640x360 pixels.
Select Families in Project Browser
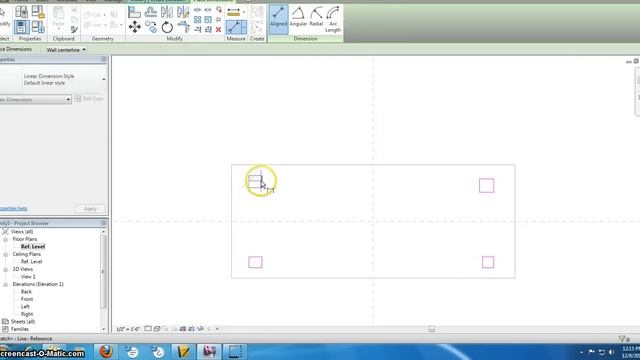(20, 329)
